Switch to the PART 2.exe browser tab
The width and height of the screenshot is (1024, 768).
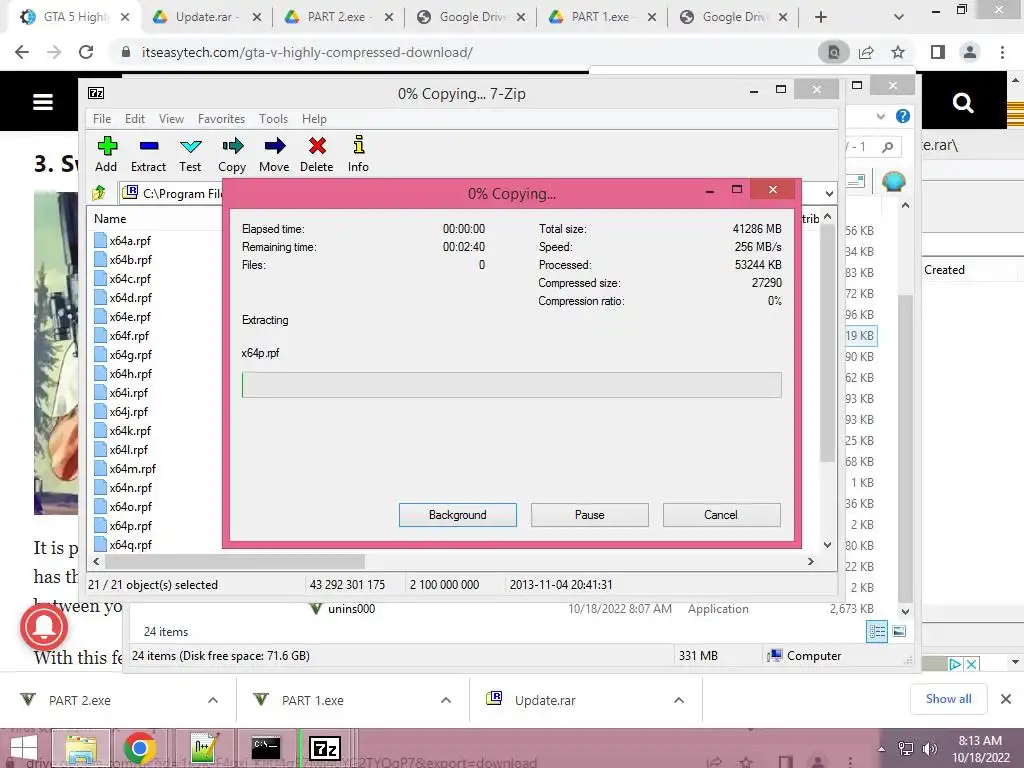(x=338, y=17)
